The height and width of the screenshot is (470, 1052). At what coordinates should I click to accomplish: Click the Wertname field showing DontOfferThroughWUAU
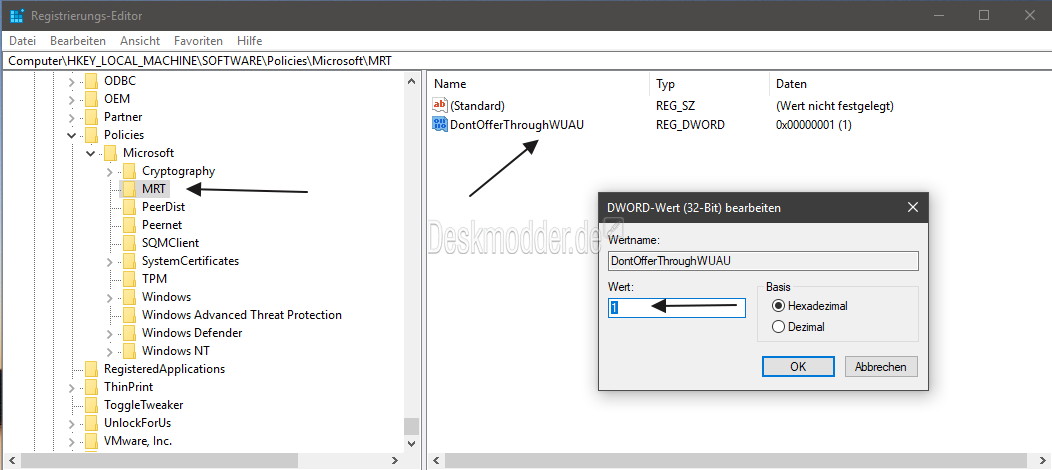pos(763,261)
